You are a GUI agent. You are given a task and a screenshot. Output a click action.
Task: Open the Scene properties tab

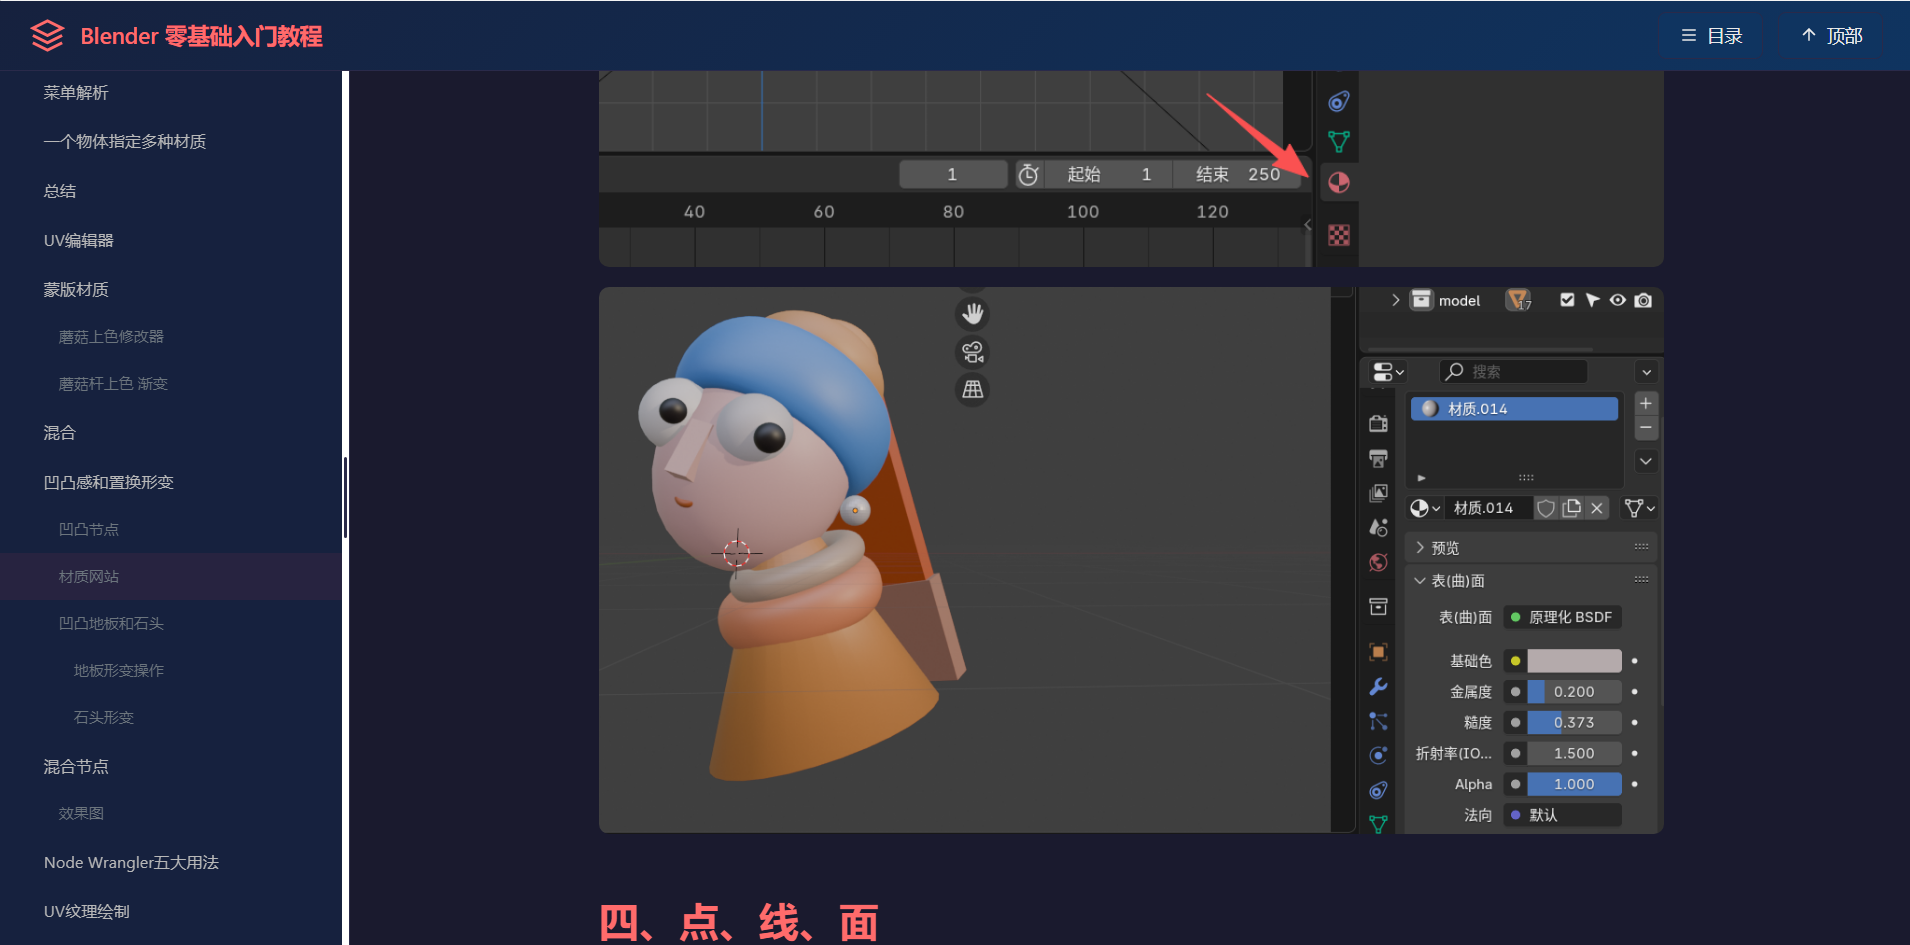click(1378, 527)
